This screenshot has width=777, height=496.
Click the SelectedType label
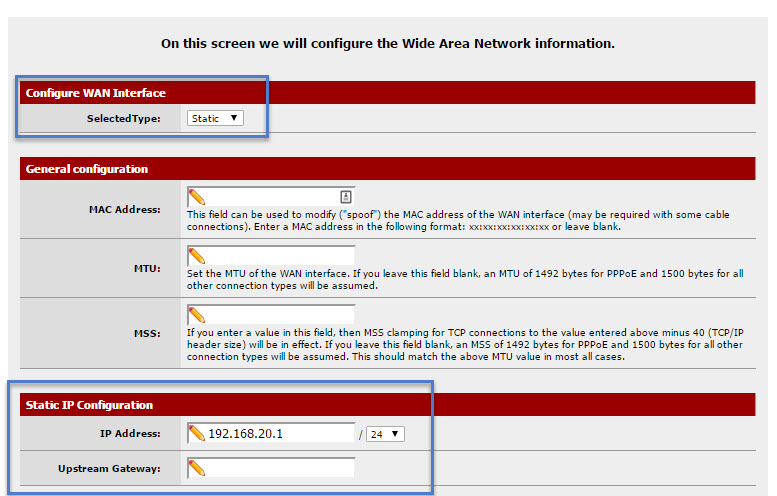pos(124,119)
